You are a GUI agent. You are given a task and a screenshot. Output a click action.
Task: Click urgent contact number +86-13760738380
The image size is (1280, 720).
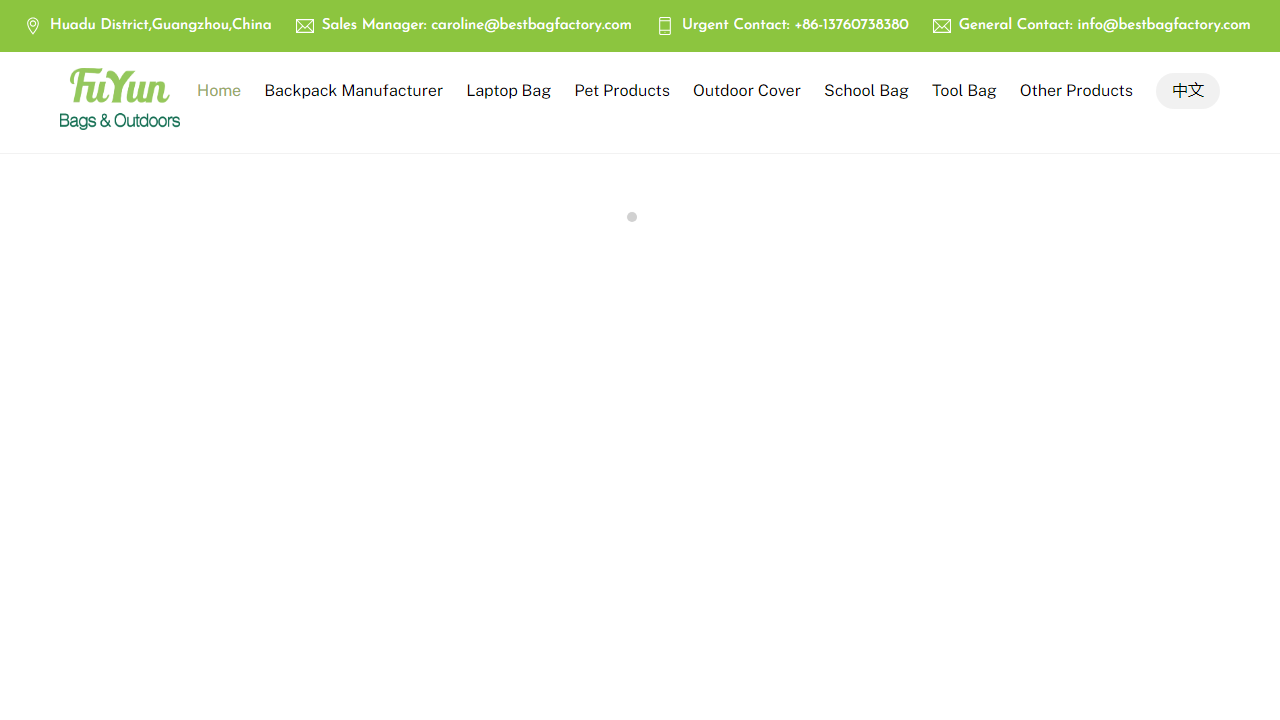tap(851, 25)
